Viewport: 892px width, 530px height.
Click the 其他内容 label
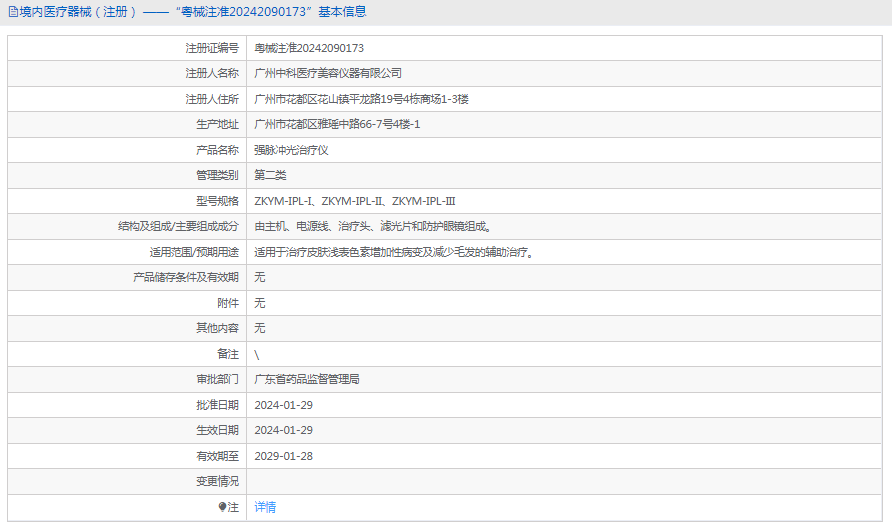click(x=217, y=328)
